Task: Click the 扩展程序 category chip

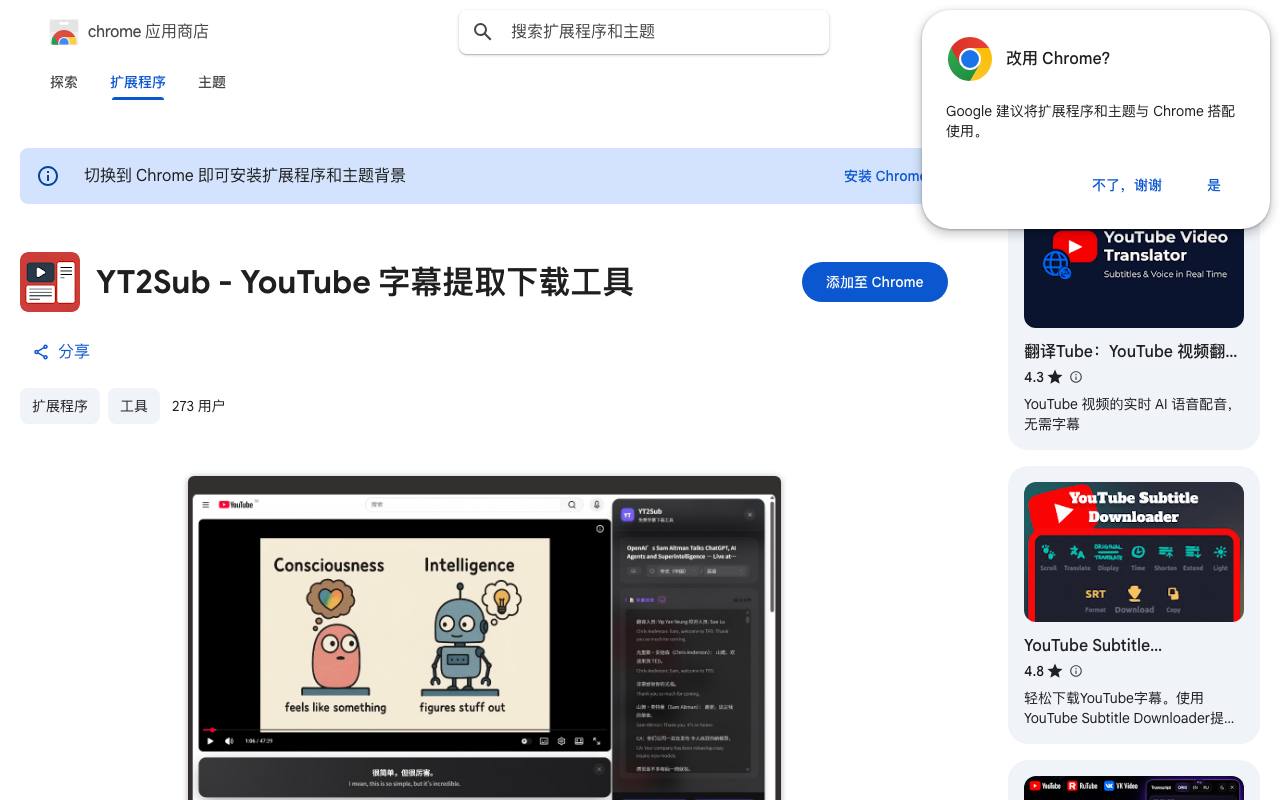Action: (x=60, y=406)
